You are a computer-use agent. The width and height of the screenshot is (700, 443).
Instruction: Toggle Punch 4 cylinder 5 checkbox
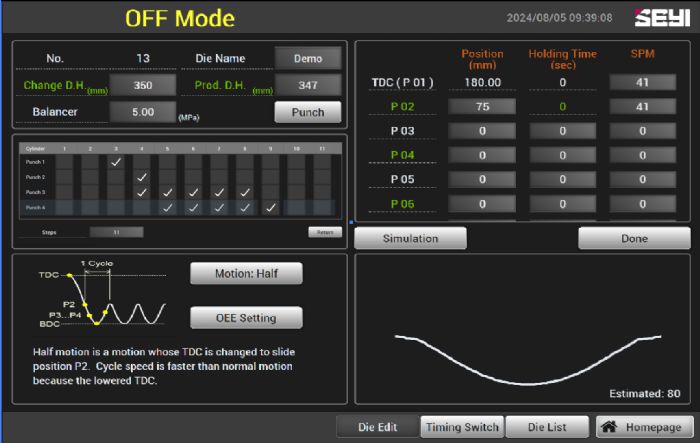pyautogui.click(x=167, y=208)
